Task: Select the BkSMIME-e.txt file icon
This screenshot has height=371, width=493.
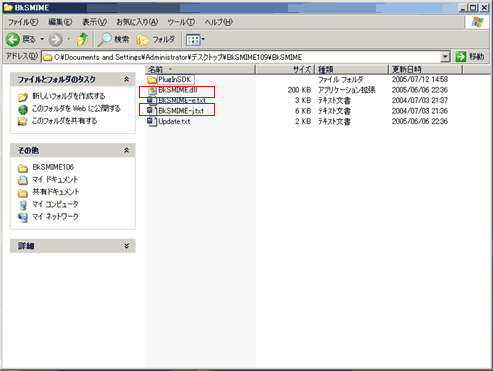Action: pos(152,100)
